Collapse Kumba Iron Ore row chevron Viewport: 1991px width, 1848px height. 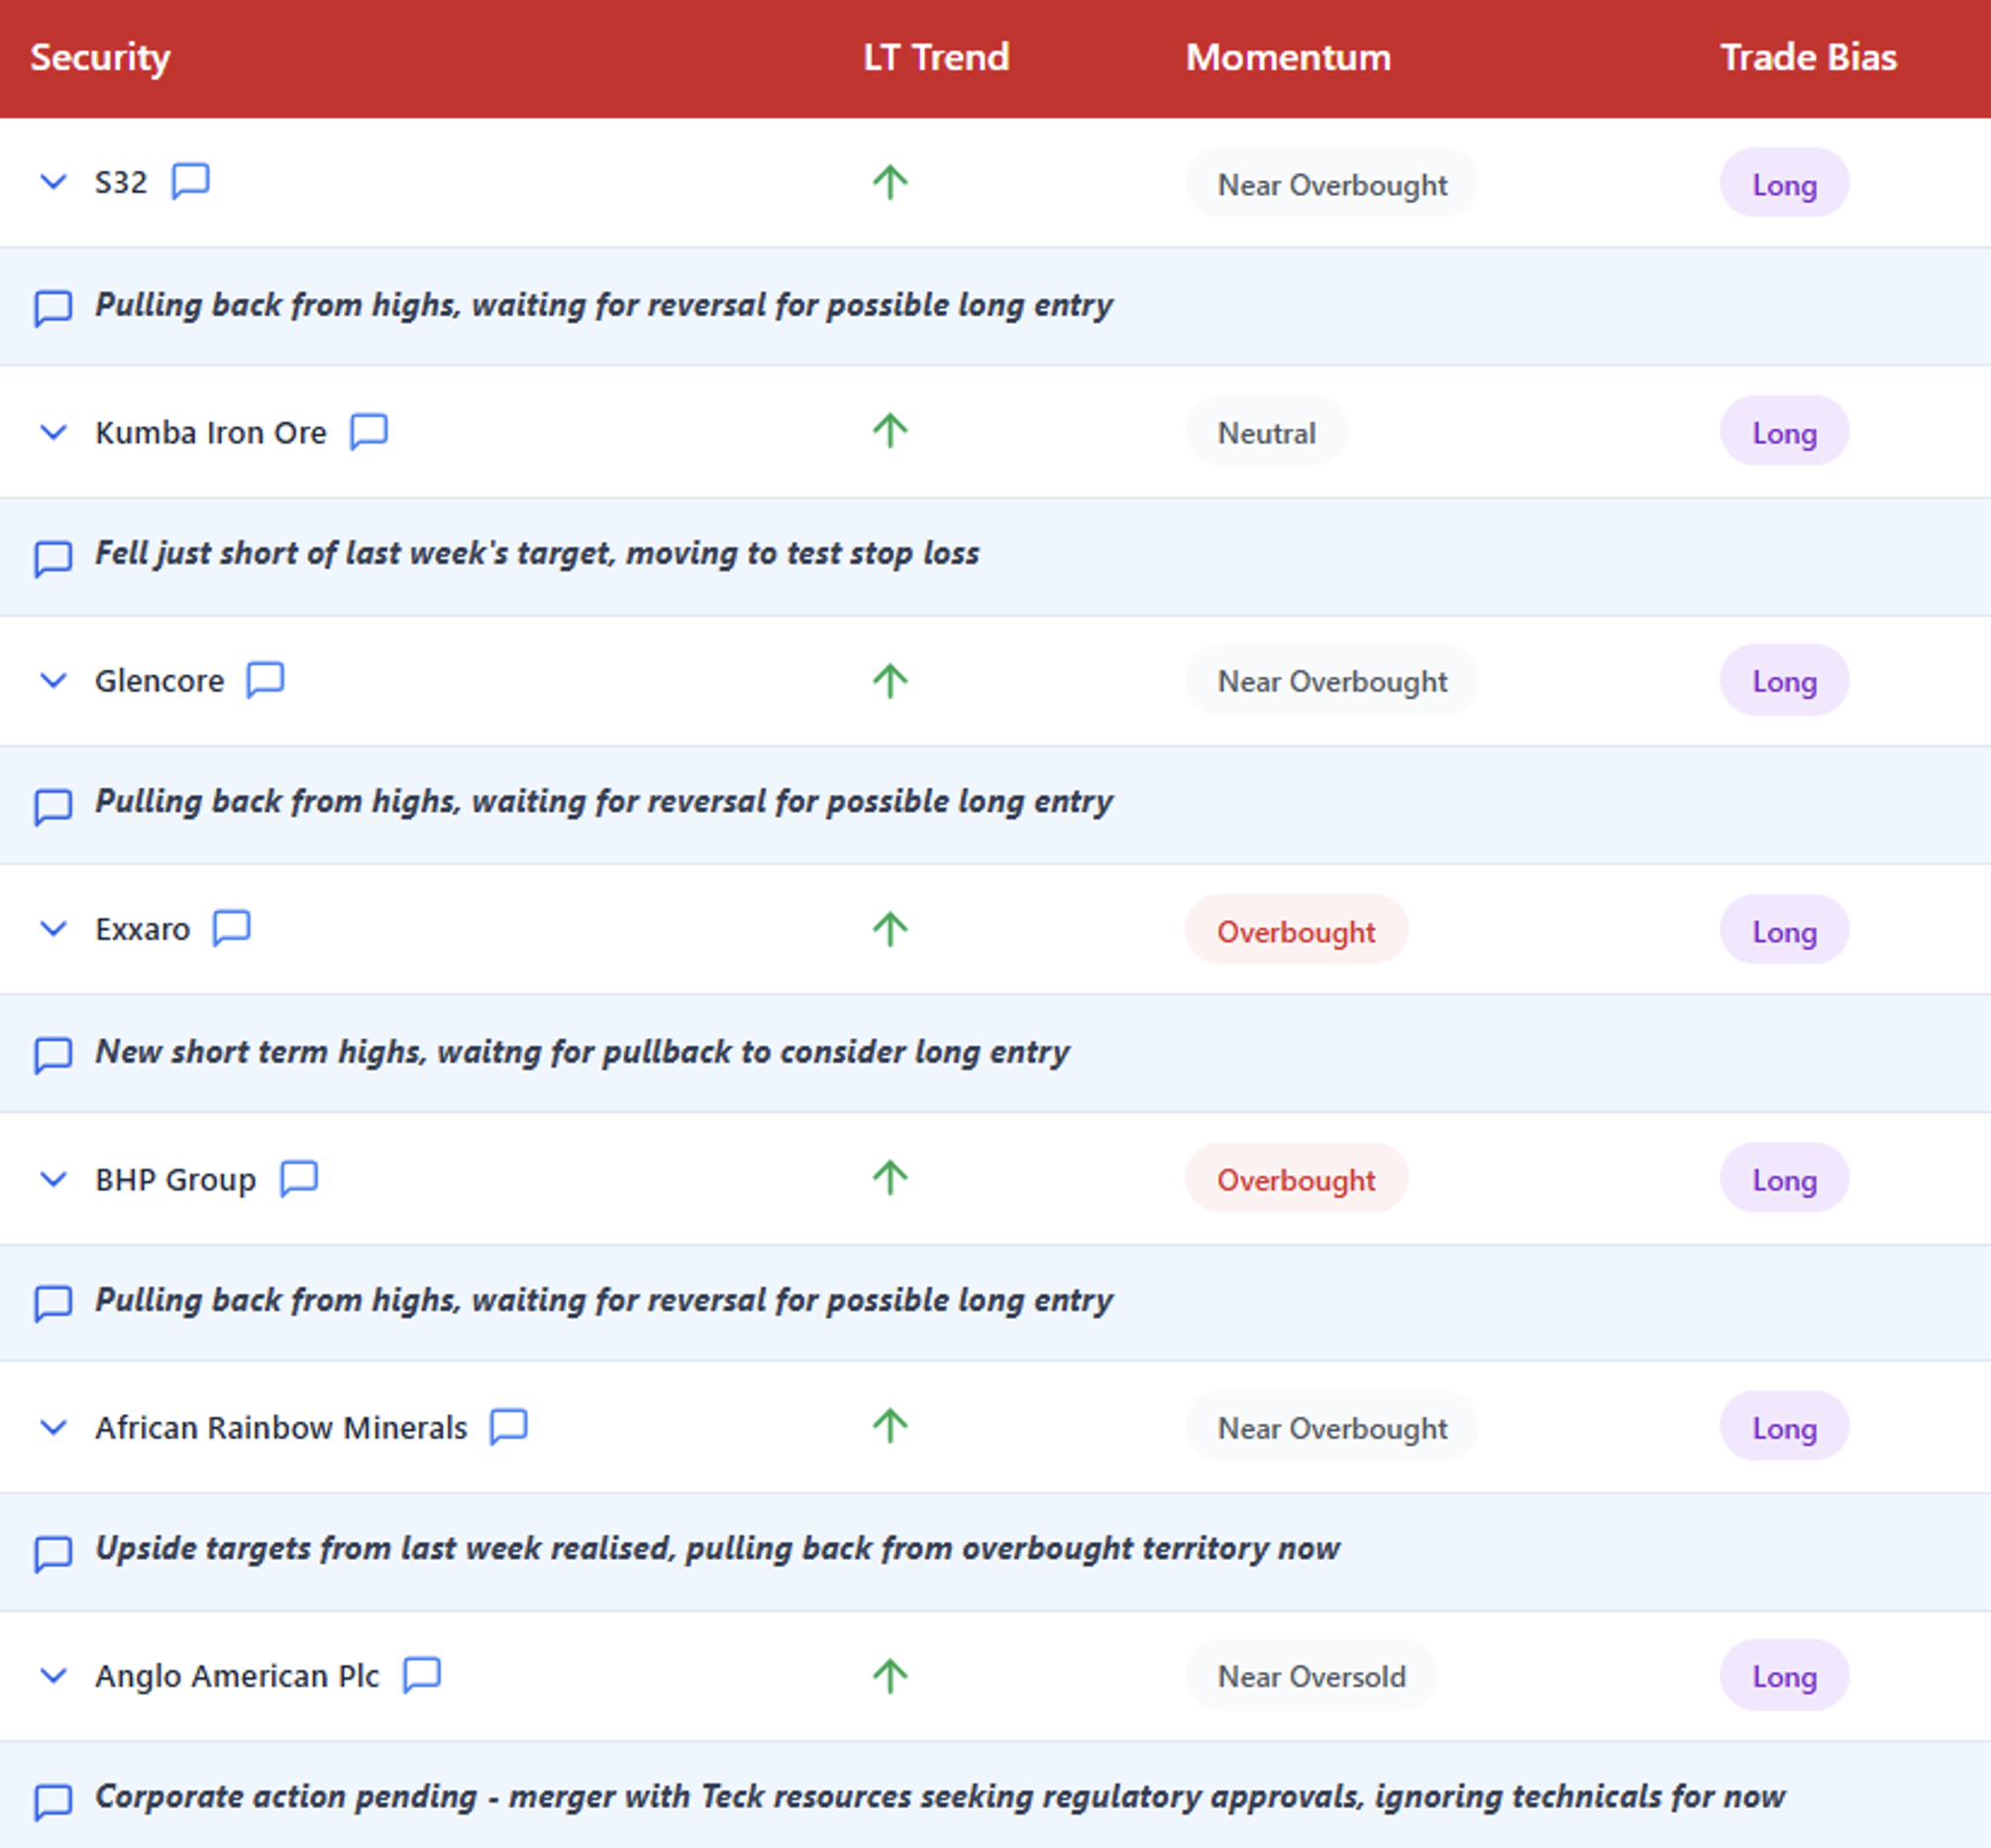[53, 432]
